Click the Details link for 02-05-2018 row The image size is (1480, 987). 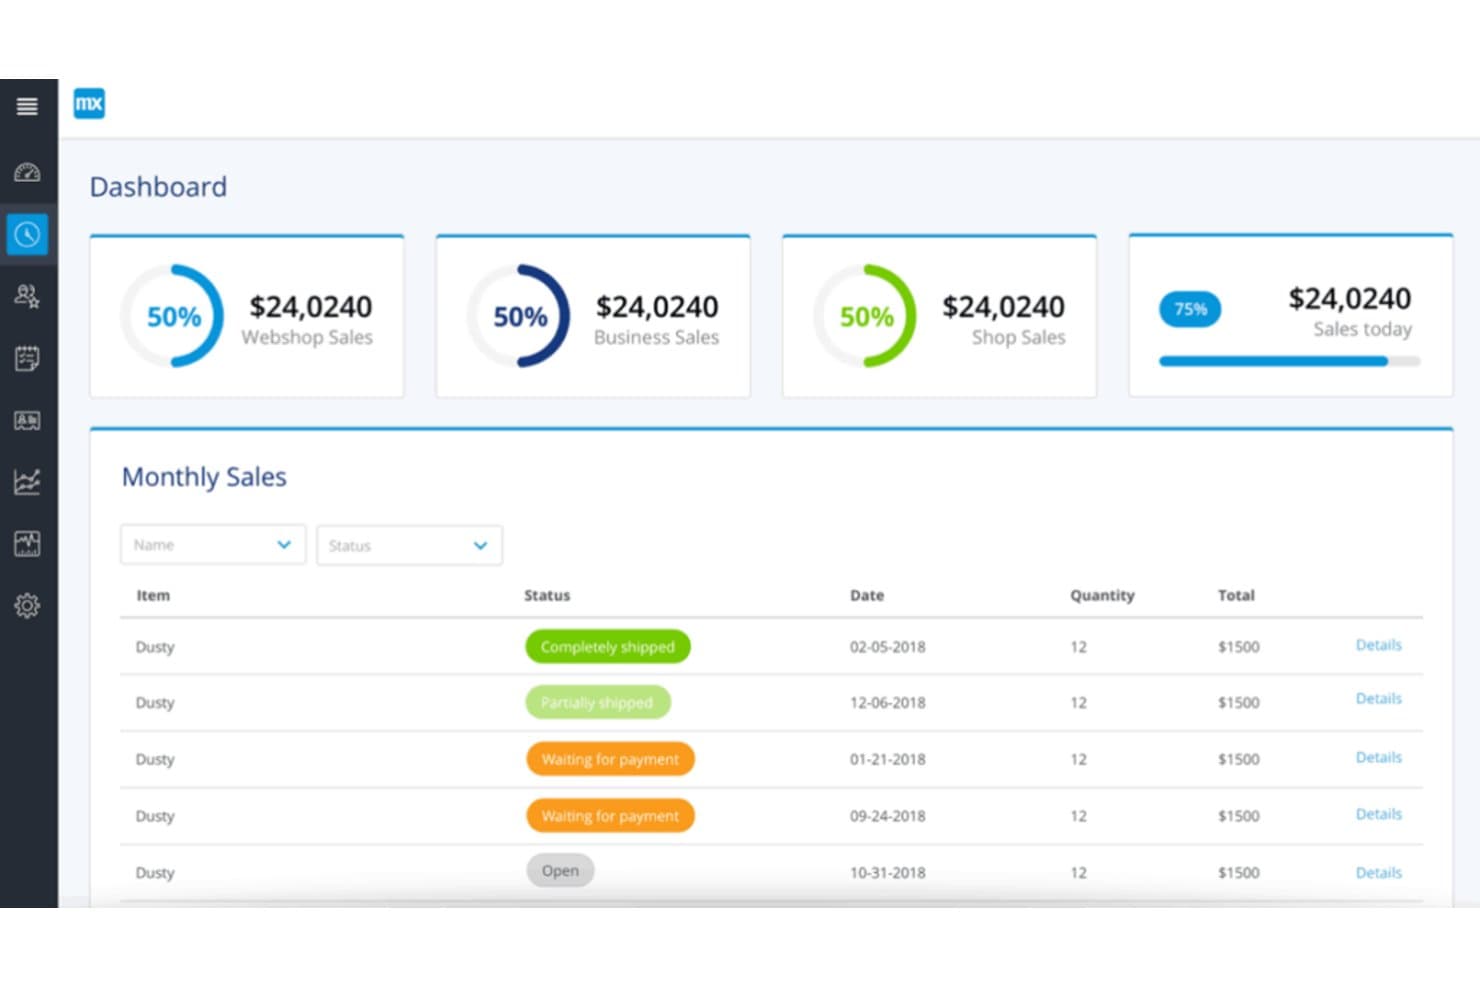tap(1378, 645)
